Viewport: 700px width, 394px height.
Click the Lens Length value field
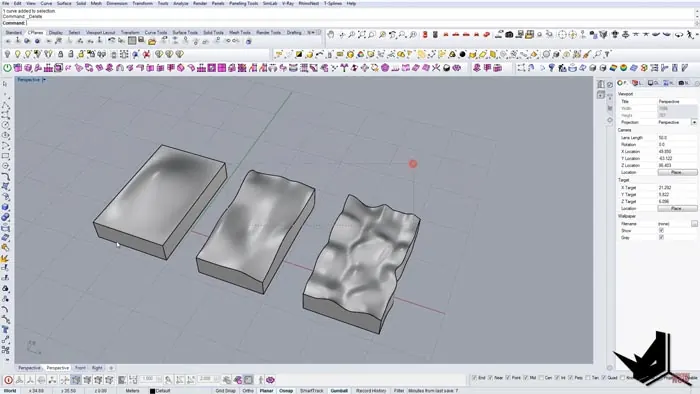pos(677,138)
